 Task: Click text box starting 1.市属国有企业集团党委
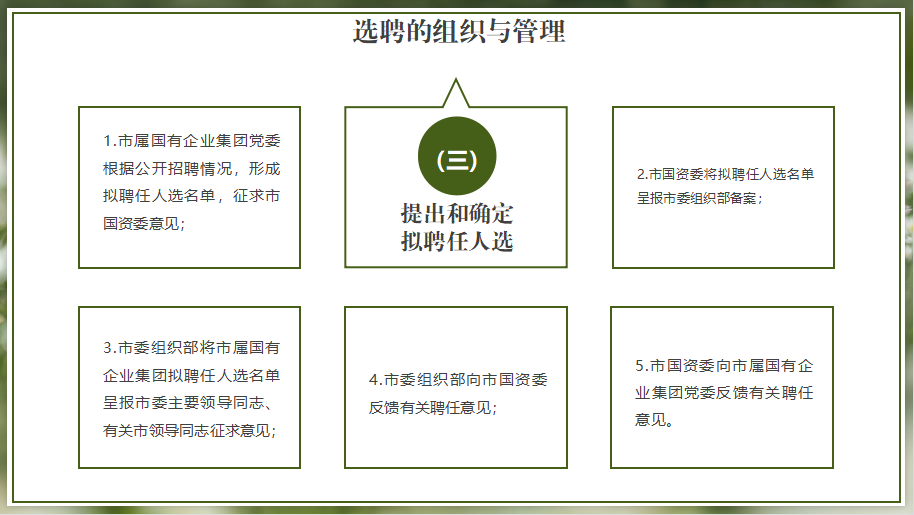tap(189, 188)
